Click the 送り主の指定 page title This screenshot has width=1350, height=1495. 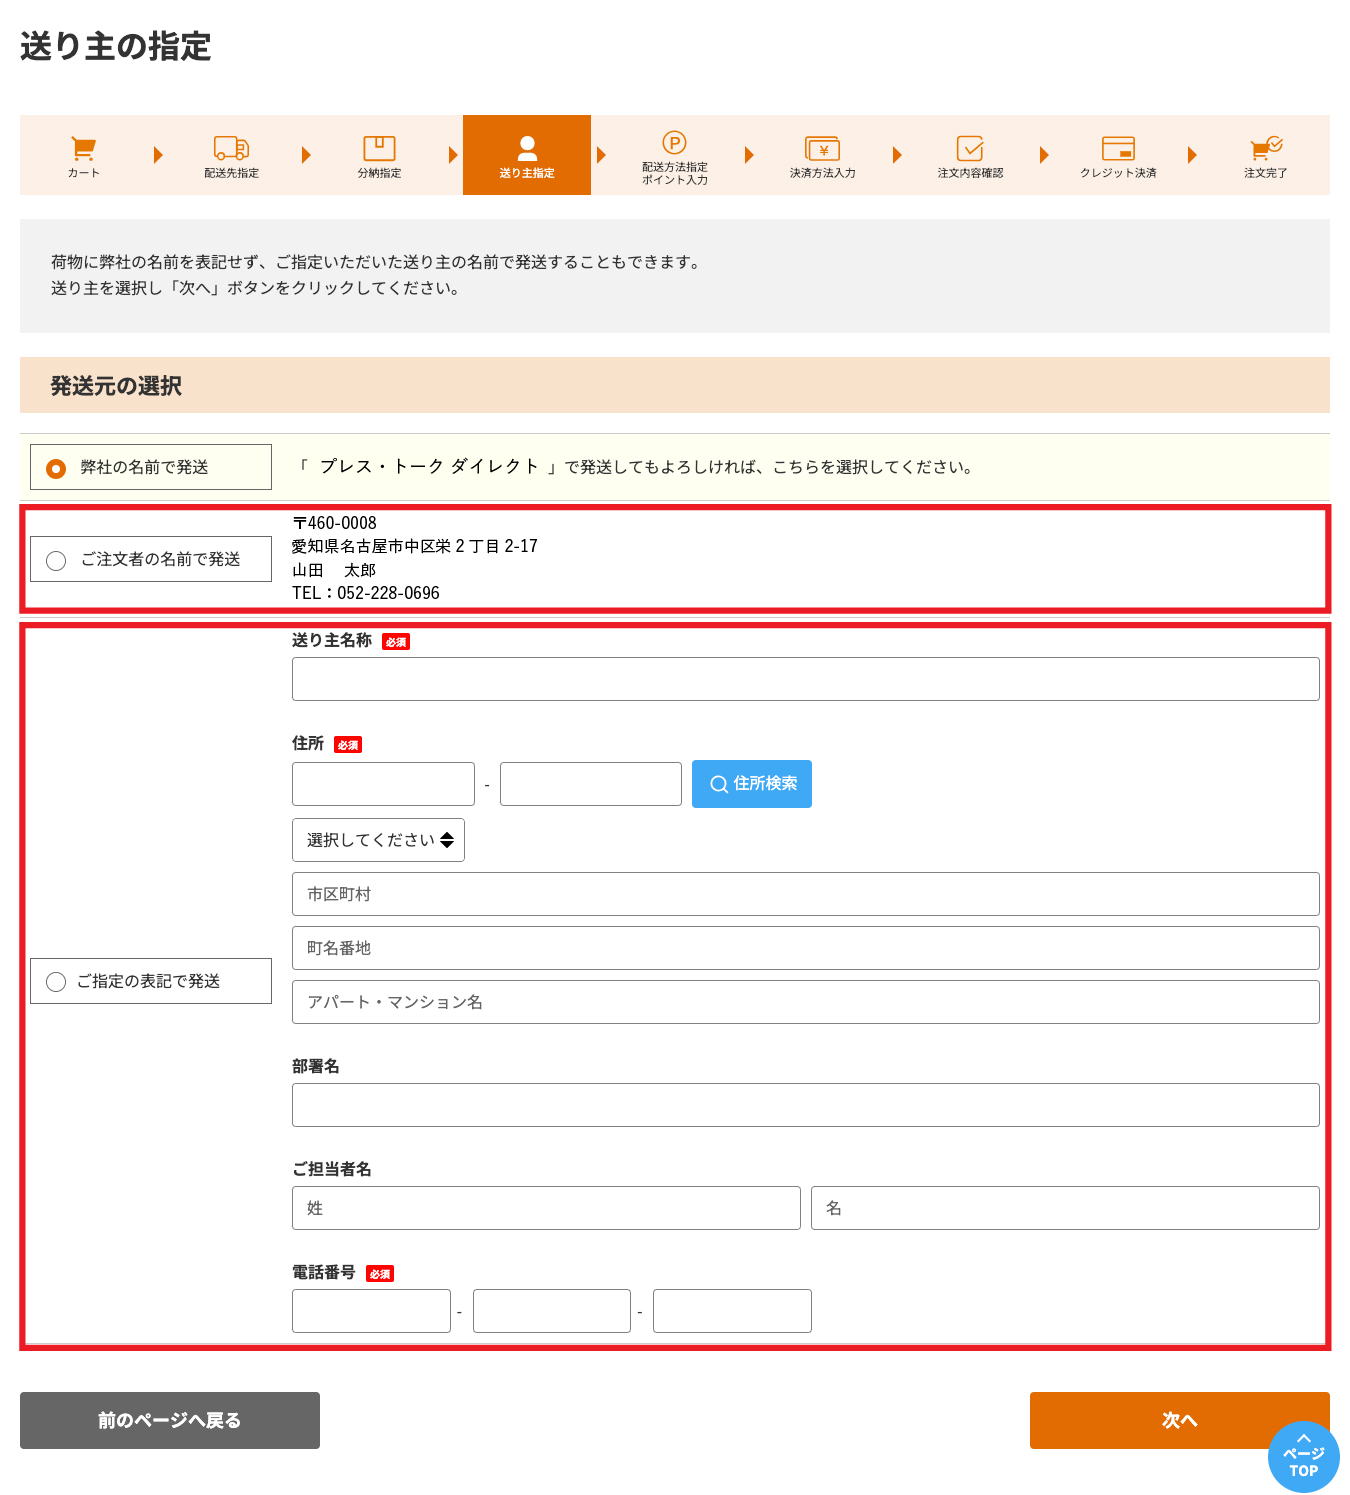[116, 46]
